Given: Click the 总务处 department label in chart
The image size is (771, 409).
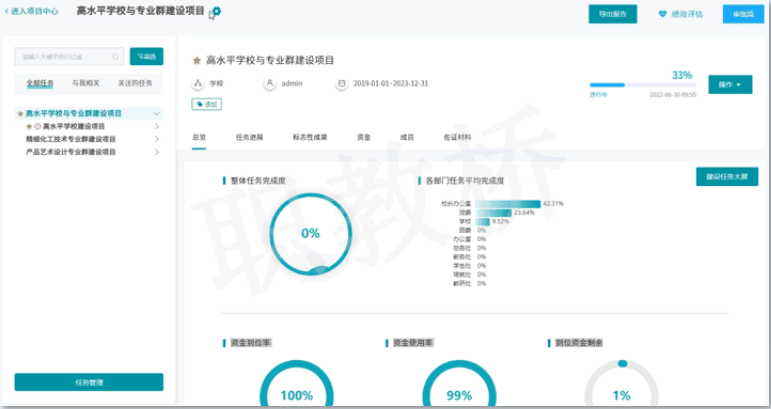Looking at the screenshot, I should (462, 248).
